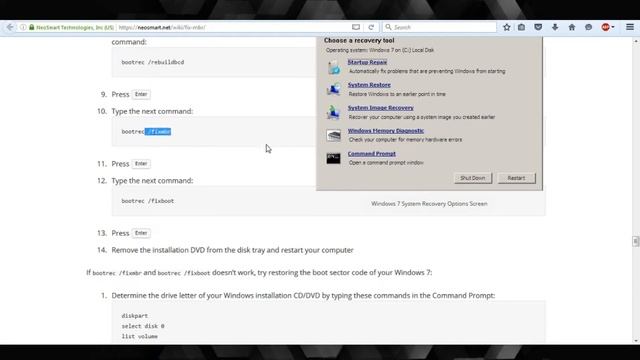Go to home page icon
The image size is (640, 360).
[x=571, y=27]
